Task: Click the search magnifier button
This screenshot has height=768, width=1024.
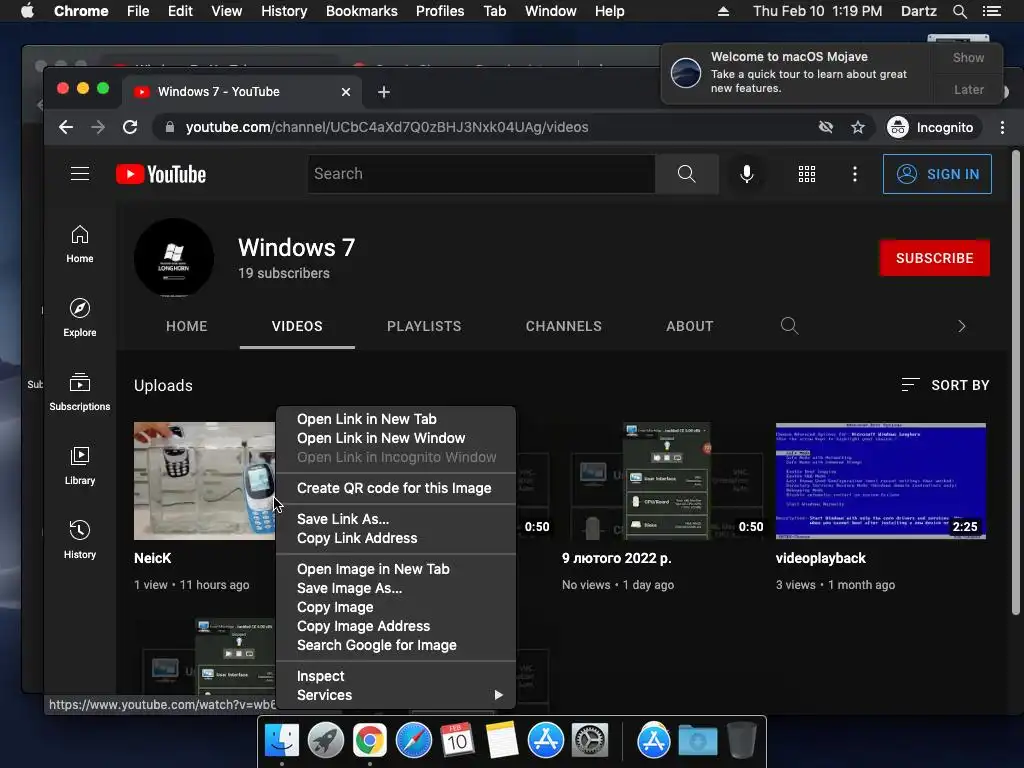Action: tap(686, 174)
